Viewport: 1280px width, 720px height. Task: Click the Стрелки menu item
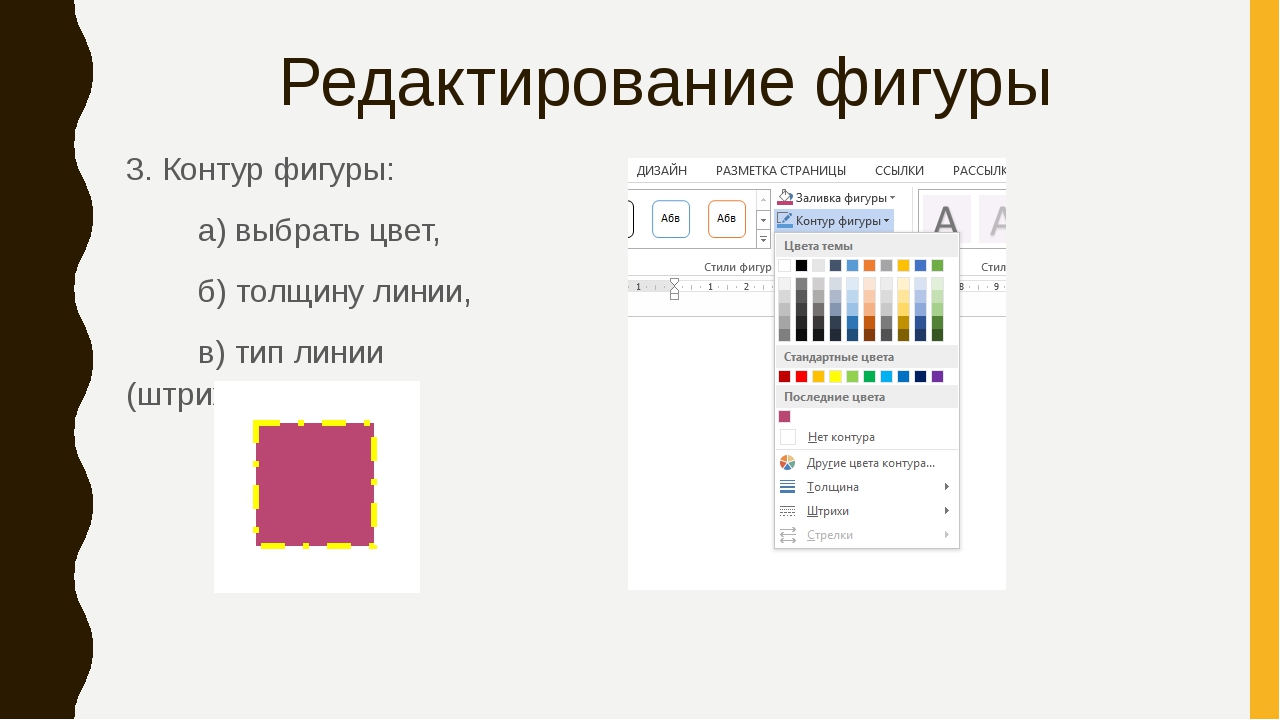(x=867, y=535)
